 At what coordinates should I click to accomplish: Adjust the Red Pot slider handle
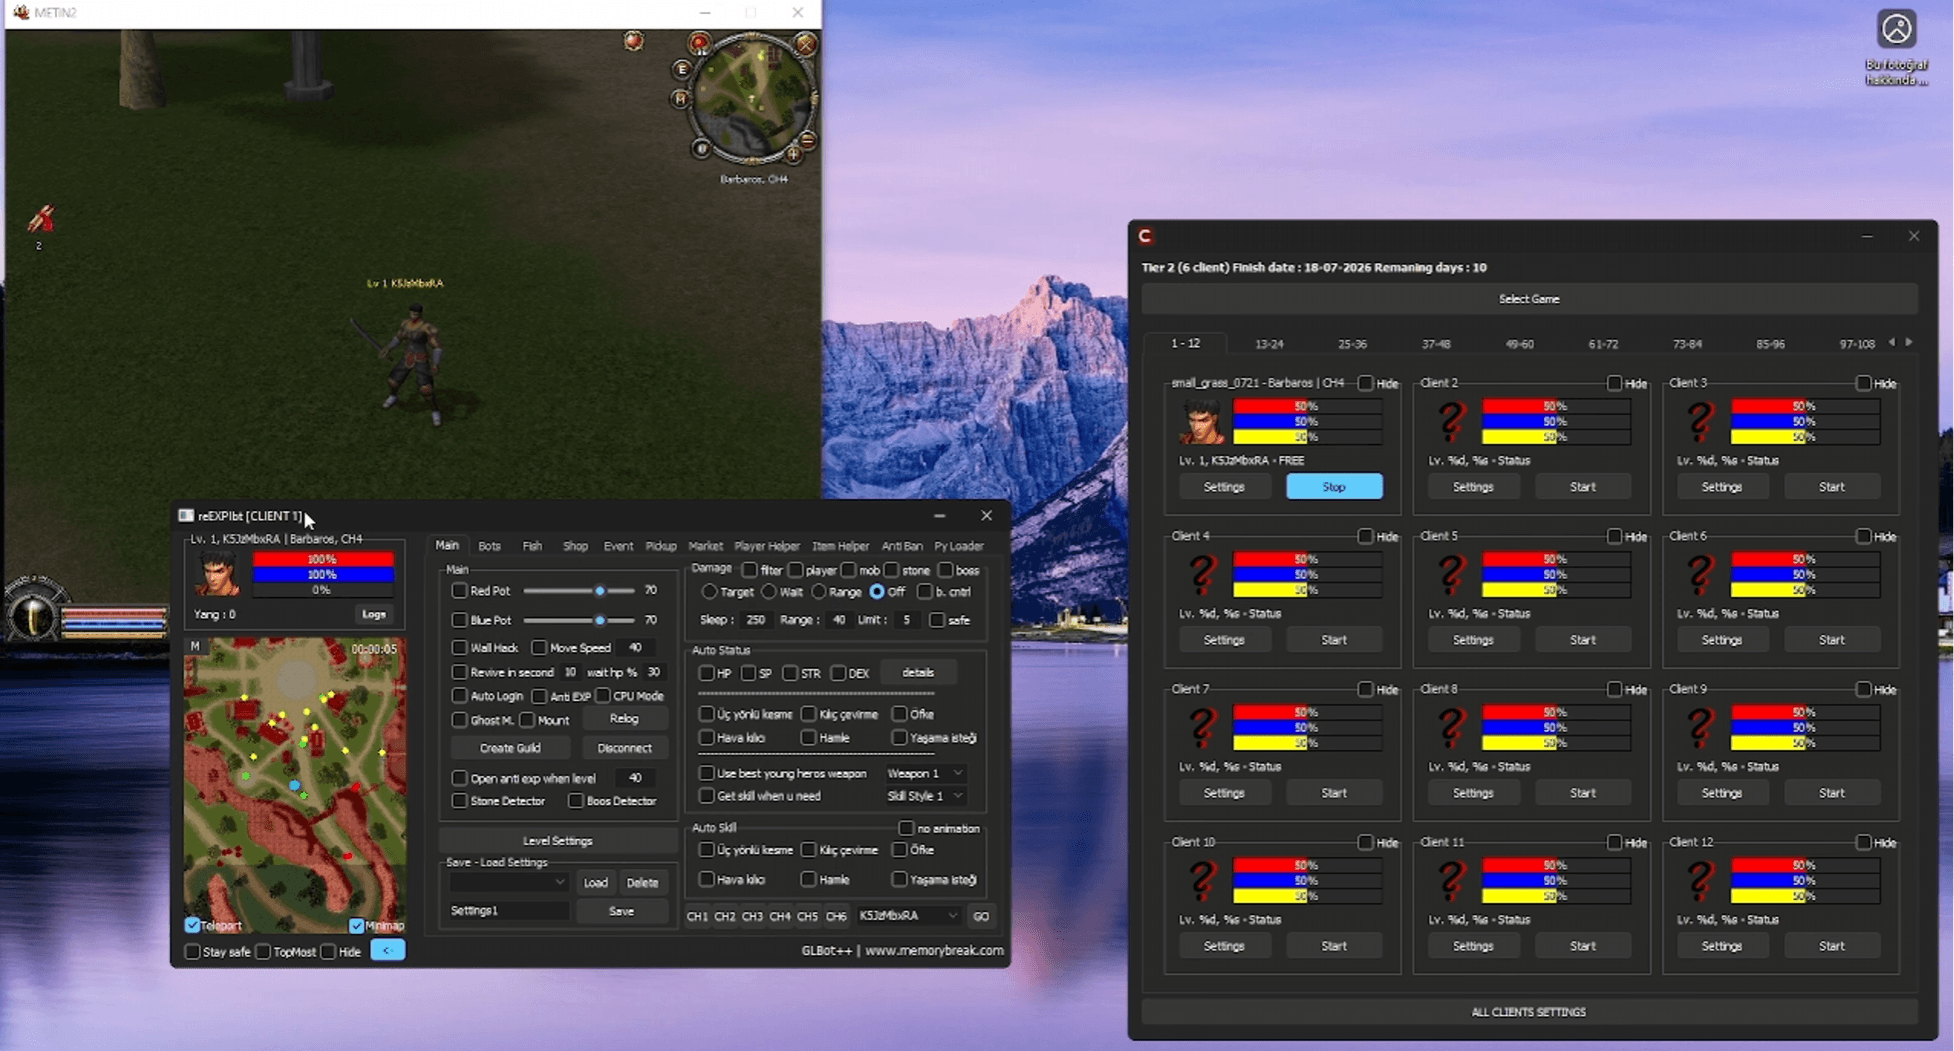[x=599, y=591]
